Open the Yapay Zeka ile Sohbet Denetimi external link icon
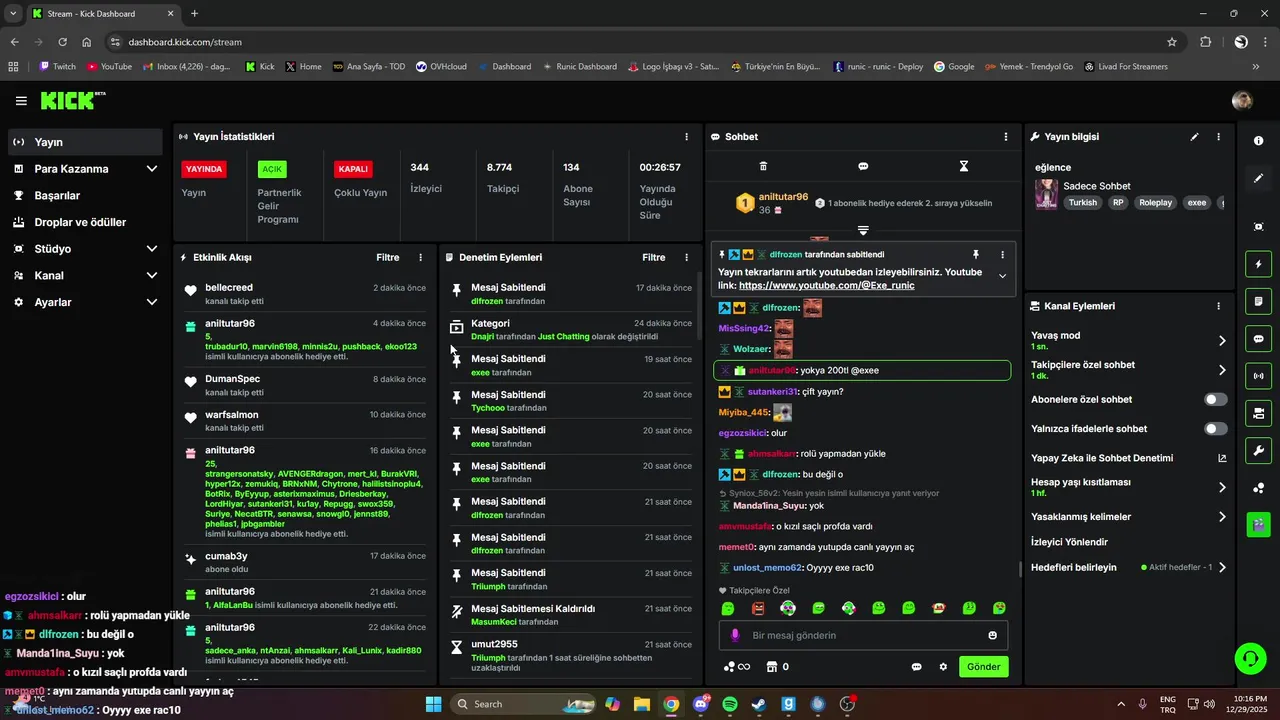Screen dimensions: 1280x720 pos(1222,458)
